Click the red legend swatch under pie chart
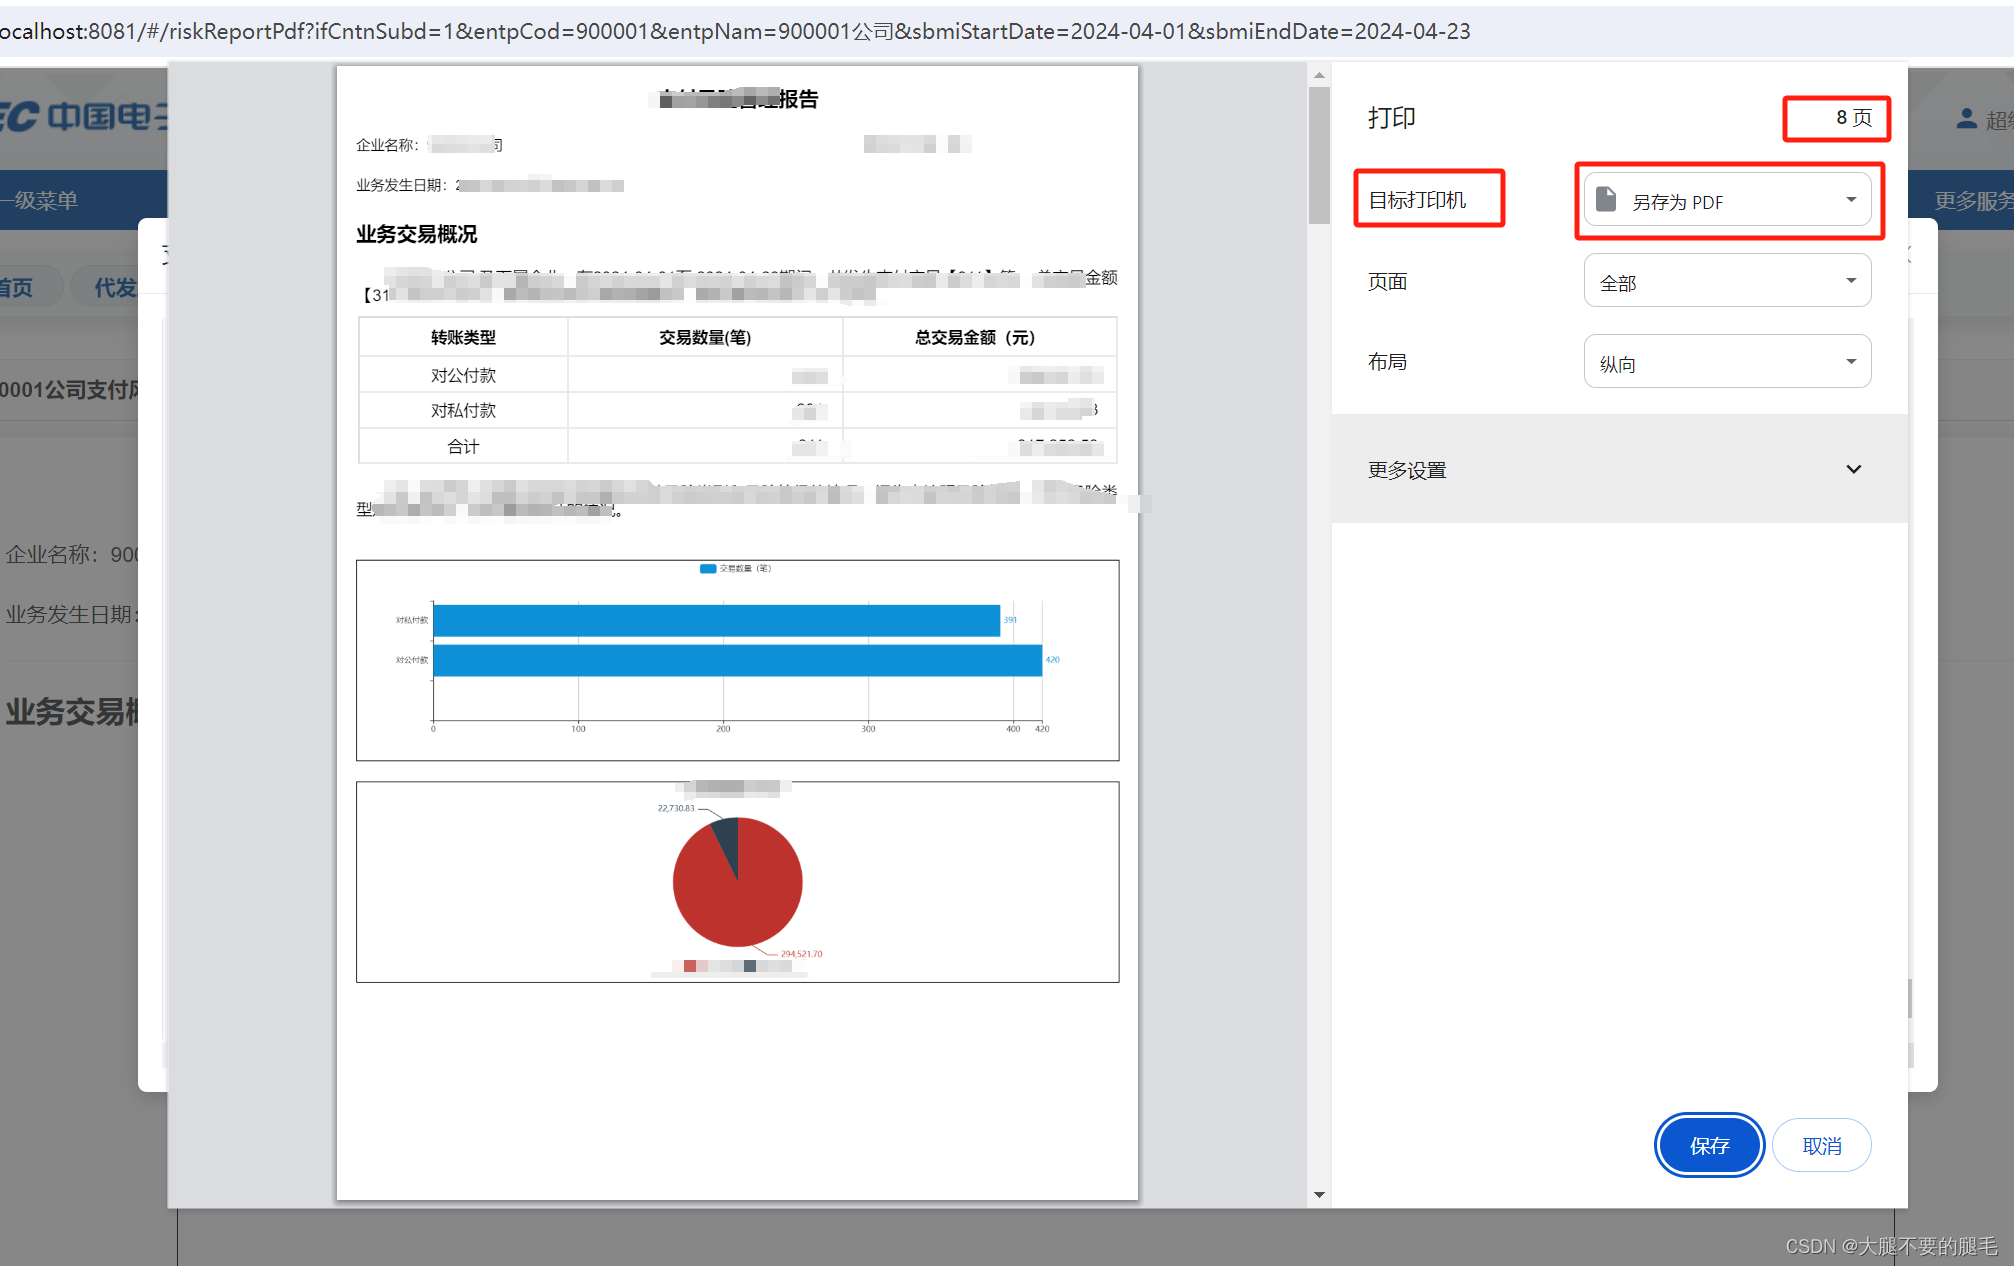Viewport: 2014px width, 1266px height. (x=690, y=966)
